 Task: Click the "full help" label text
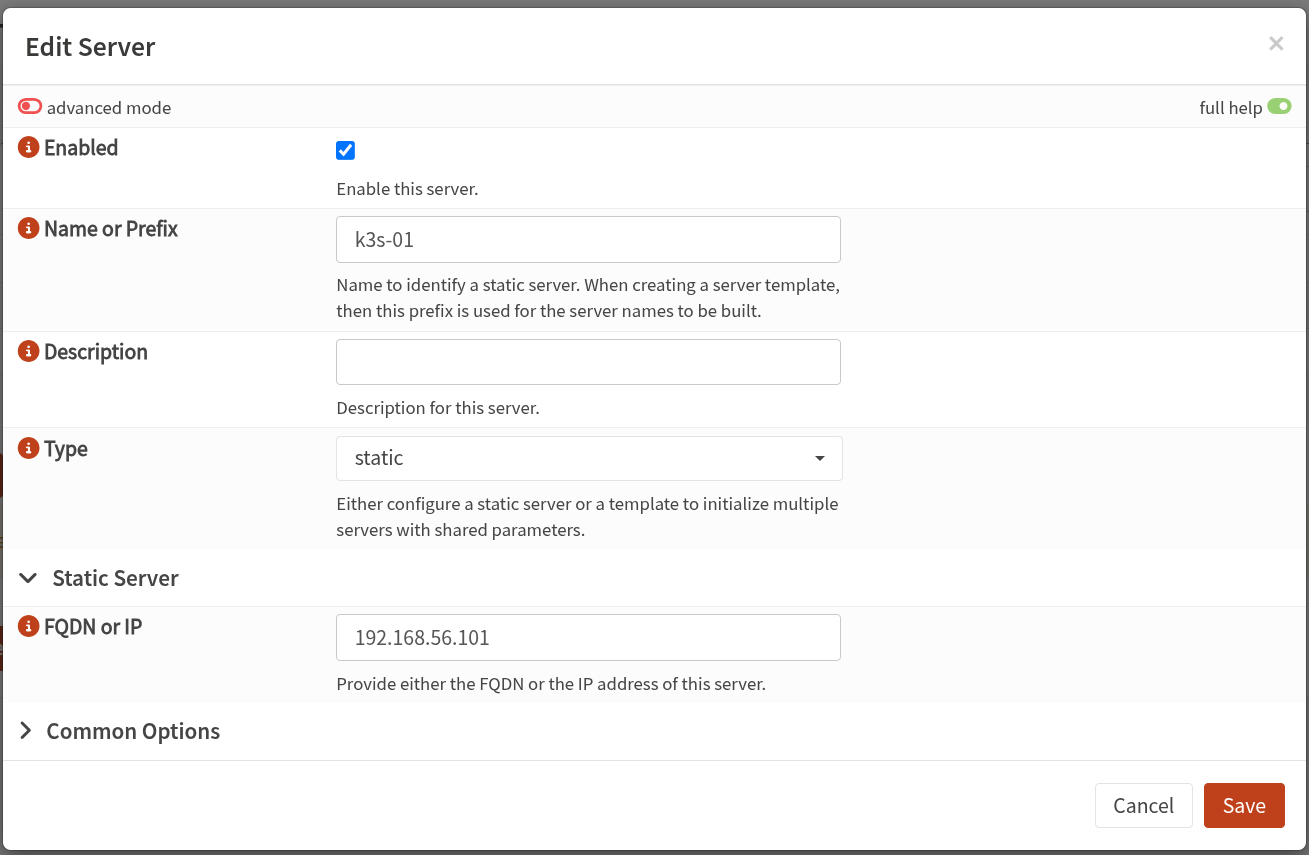1230,108
